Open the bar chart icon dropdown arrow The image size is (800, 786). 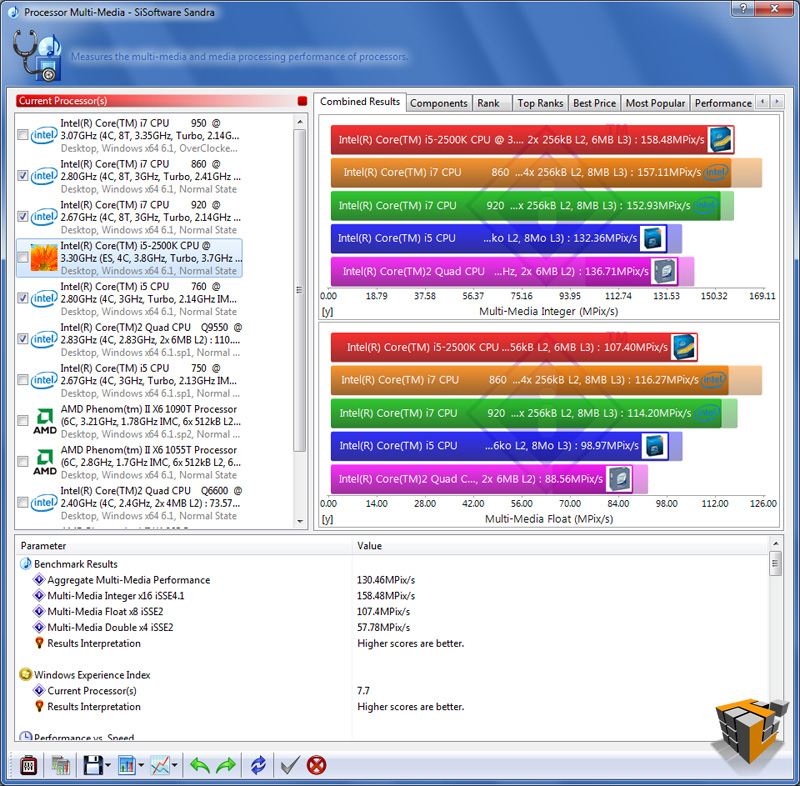pyautogui.click(x=141, y=765)
